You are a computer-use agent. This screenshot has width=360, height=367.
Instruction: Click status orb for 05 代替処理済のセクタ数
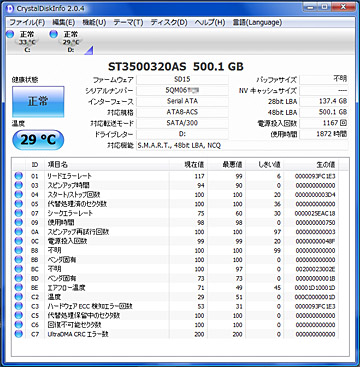coord(19,204)
